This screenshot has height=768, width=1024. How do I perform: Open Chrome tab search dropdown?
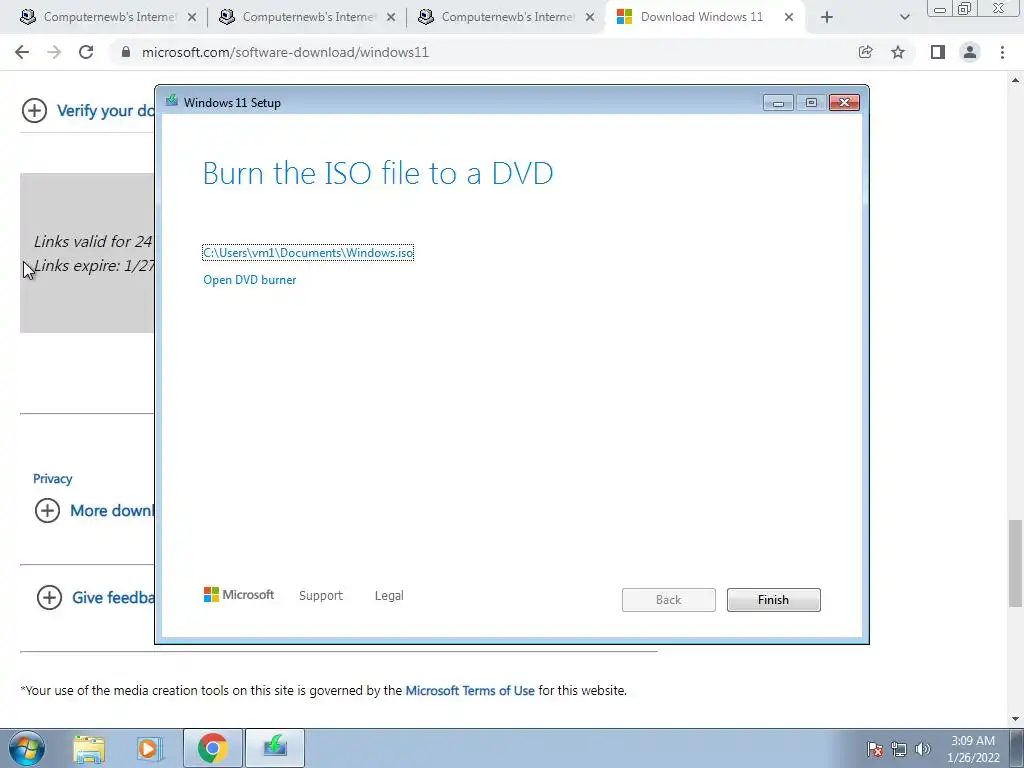[904, 18]
